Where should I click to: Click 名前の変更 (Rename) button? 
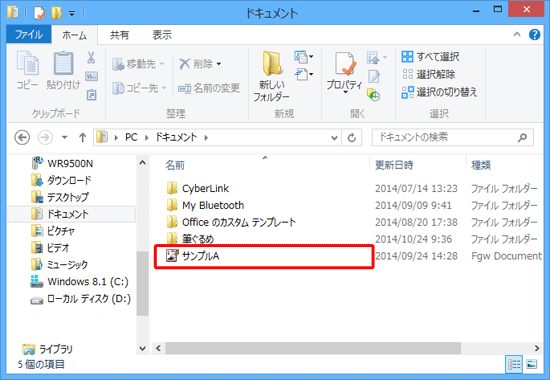click(x=209, y=88)
